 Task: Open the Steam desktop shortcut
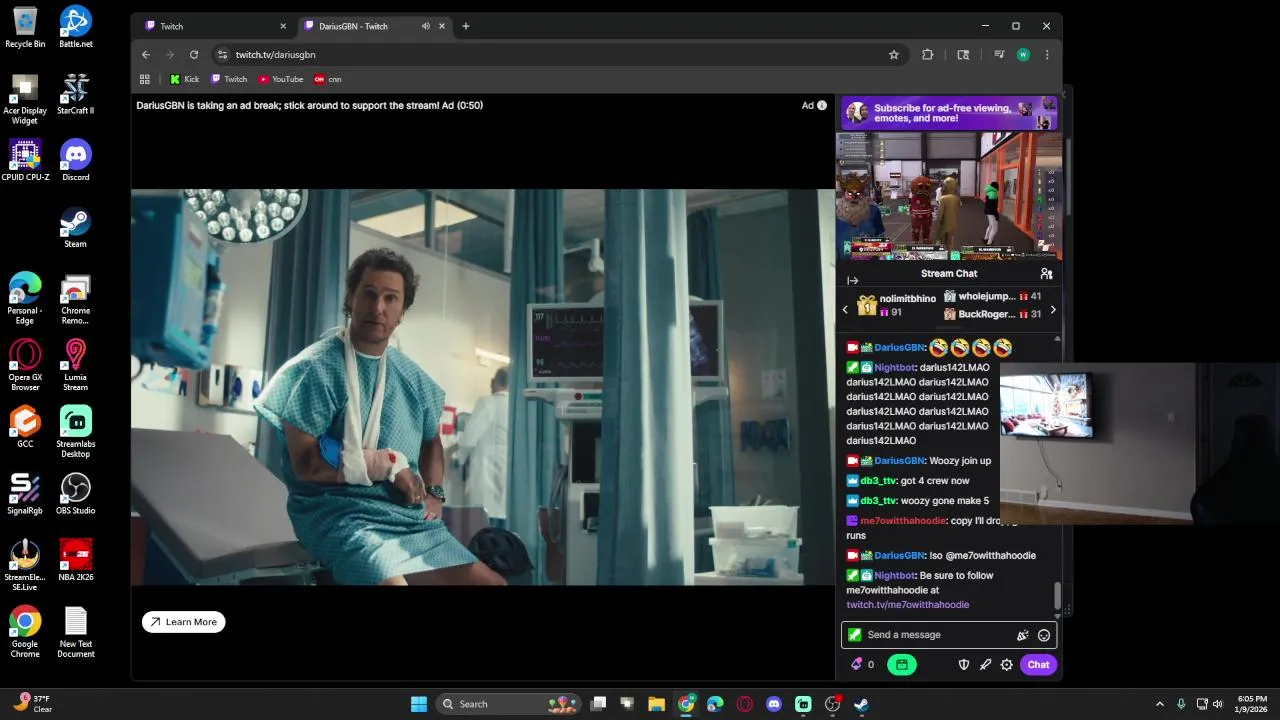(75, 227)
